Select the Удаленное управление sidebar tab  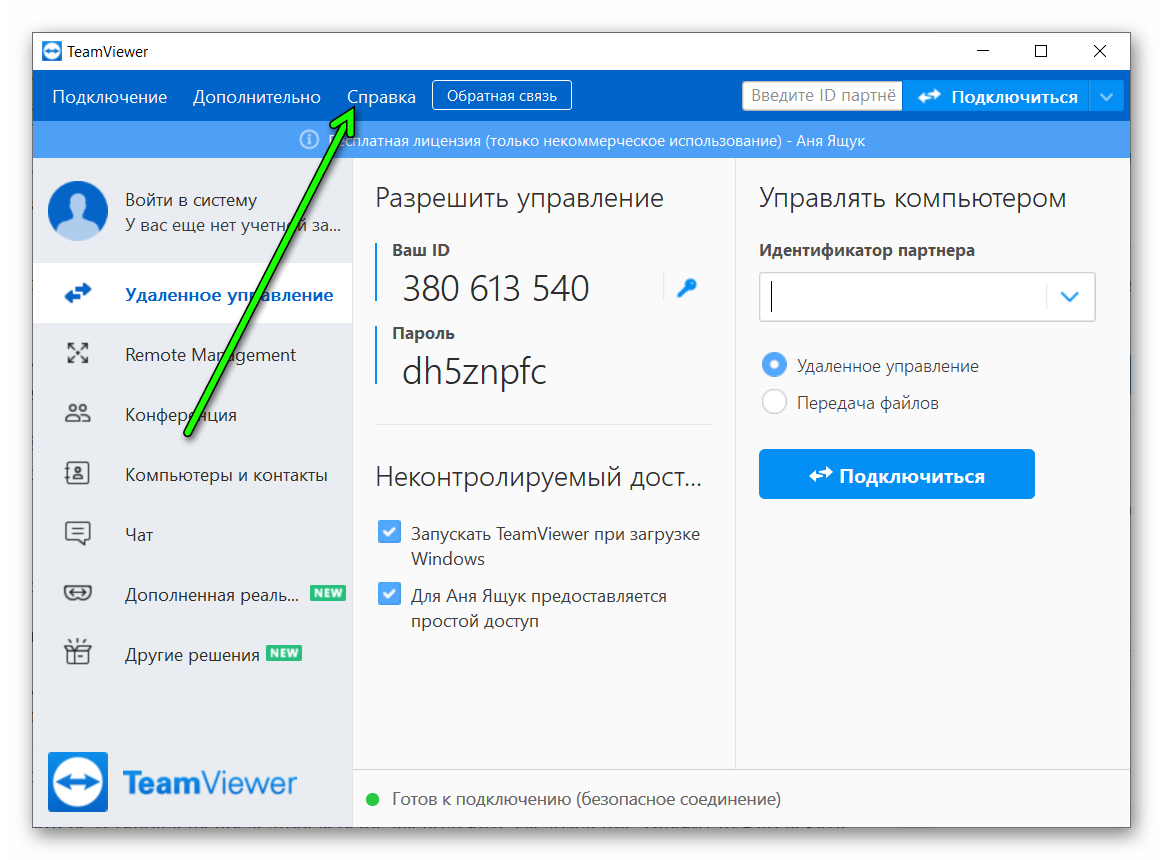[193, 294]
